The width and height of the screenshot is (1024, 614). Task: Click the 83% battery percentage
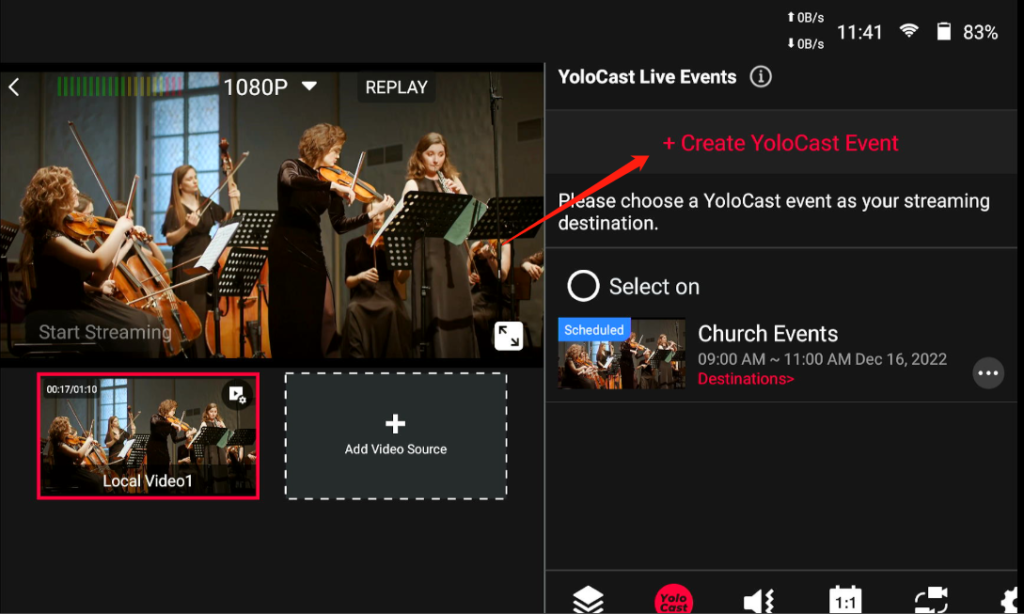(980, 32)
